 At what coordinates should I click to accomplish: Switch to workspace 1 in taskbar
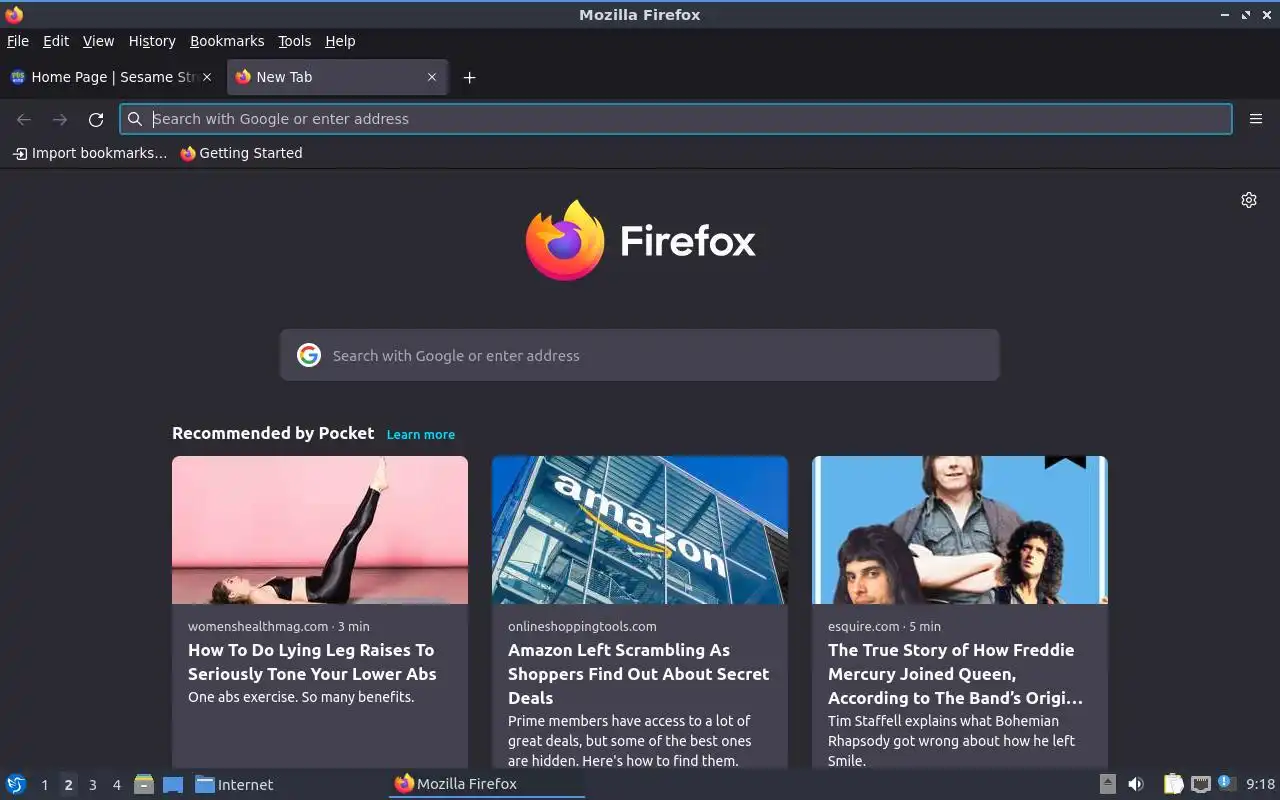[x=44, y=785]
